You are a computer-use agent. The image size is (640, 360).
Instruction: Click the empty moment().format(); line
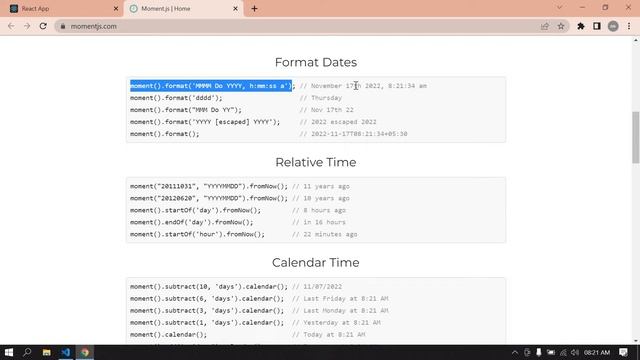165,134
